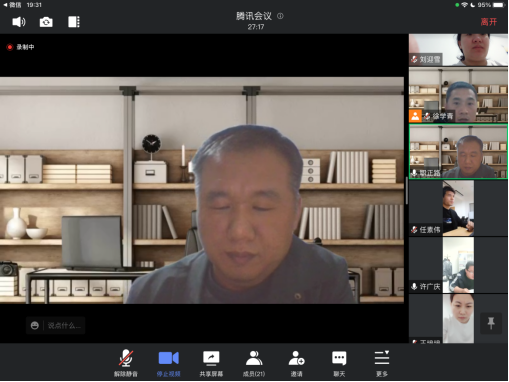Viewport: 509px width, 382px height.
Task: Toggle the speaker audio output icon
Action: point(19,22)
